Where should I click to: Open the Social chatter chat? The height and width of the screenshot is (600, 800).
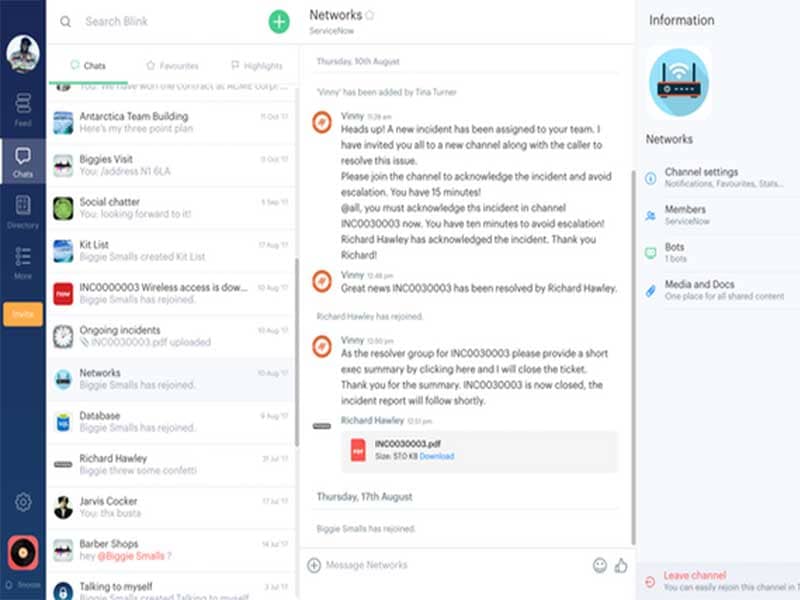[171, 208]
